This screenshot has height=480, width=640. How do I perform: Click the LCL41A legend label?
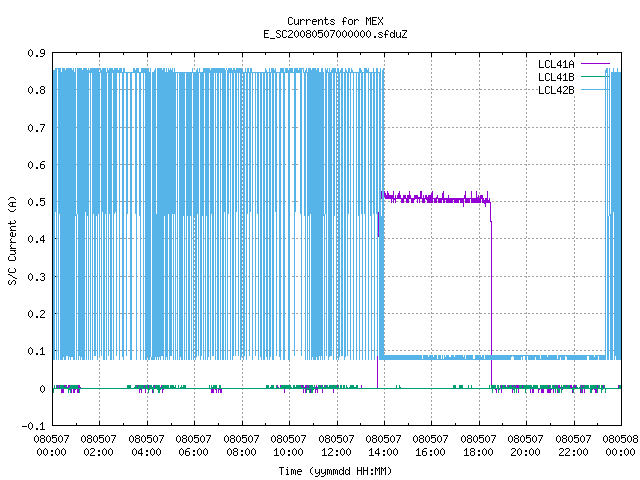point(556,64)
